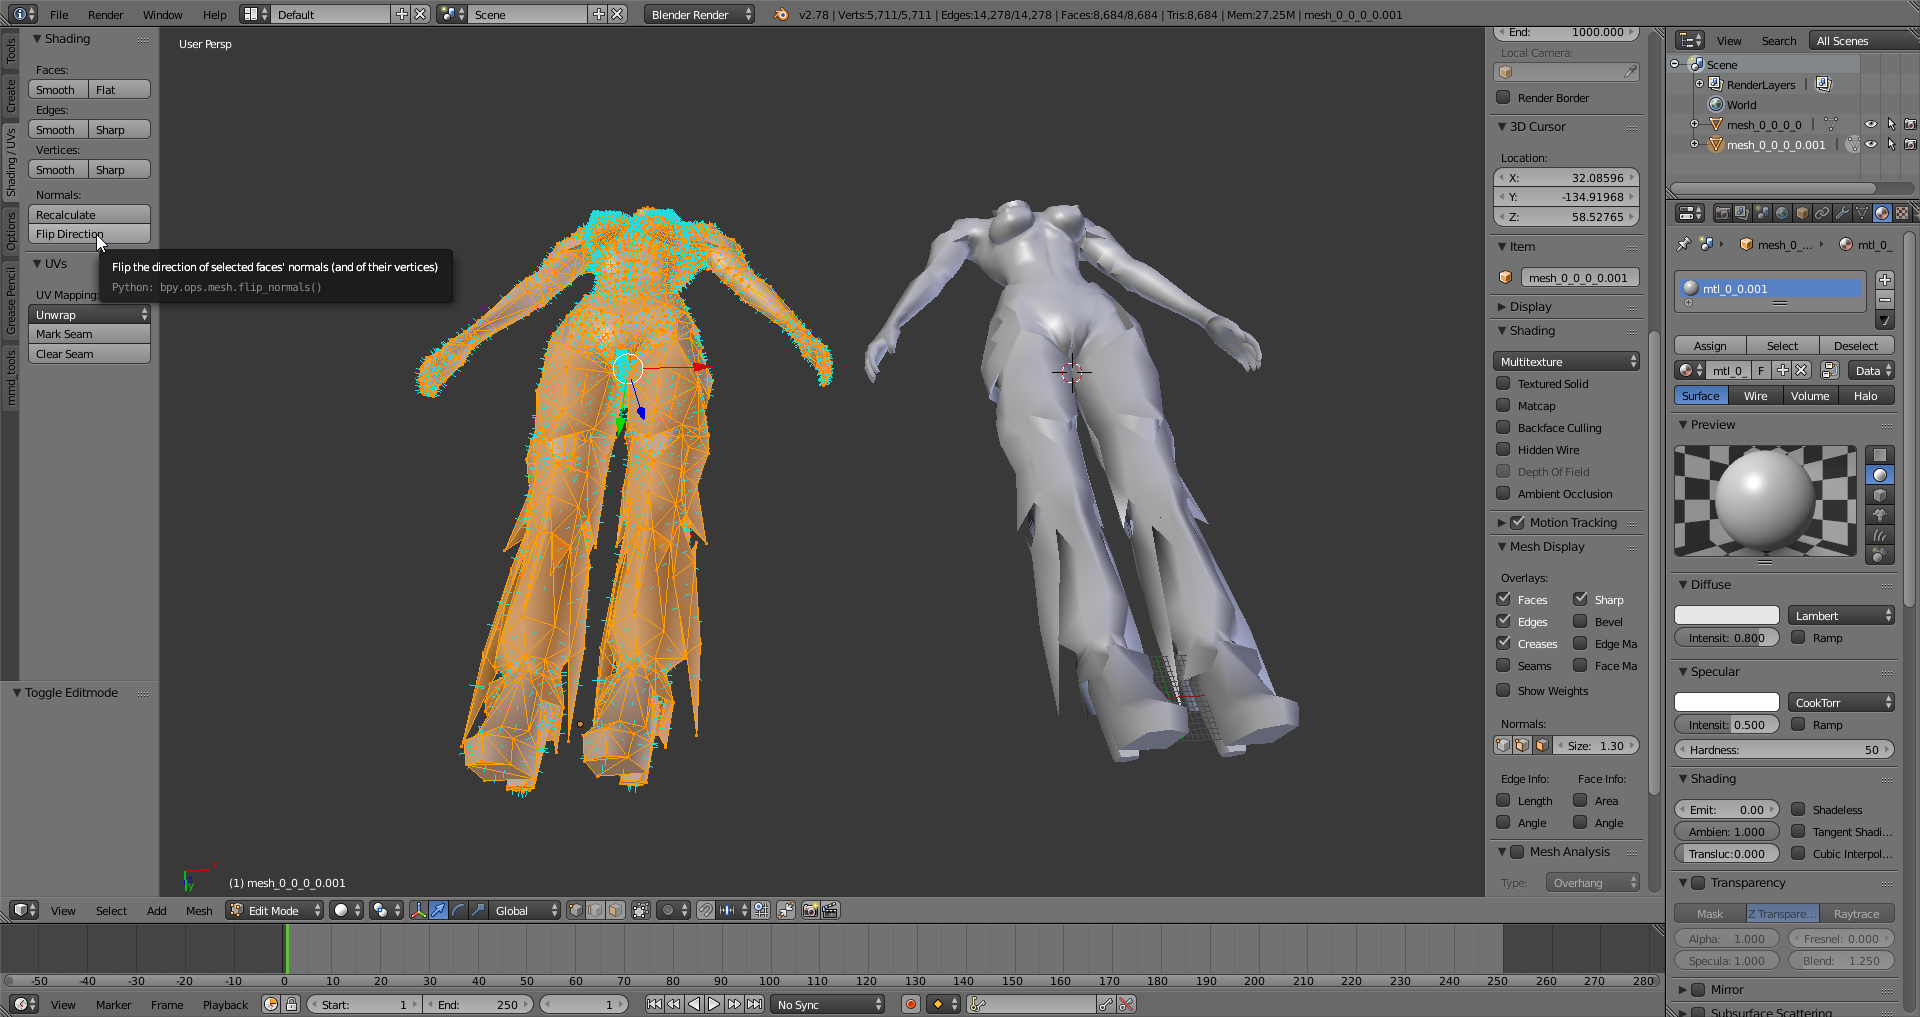Click the timeline record keyframe button
Viewport: 1920px width, 1017px height.
pos(910,1004)
